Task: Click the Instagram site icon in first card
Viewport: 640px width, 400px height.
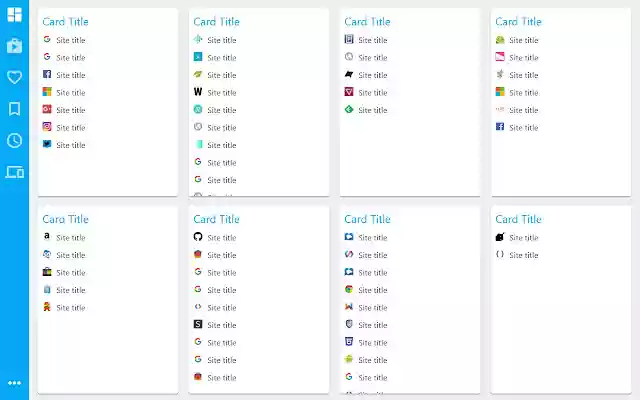Action: point(47,127)
